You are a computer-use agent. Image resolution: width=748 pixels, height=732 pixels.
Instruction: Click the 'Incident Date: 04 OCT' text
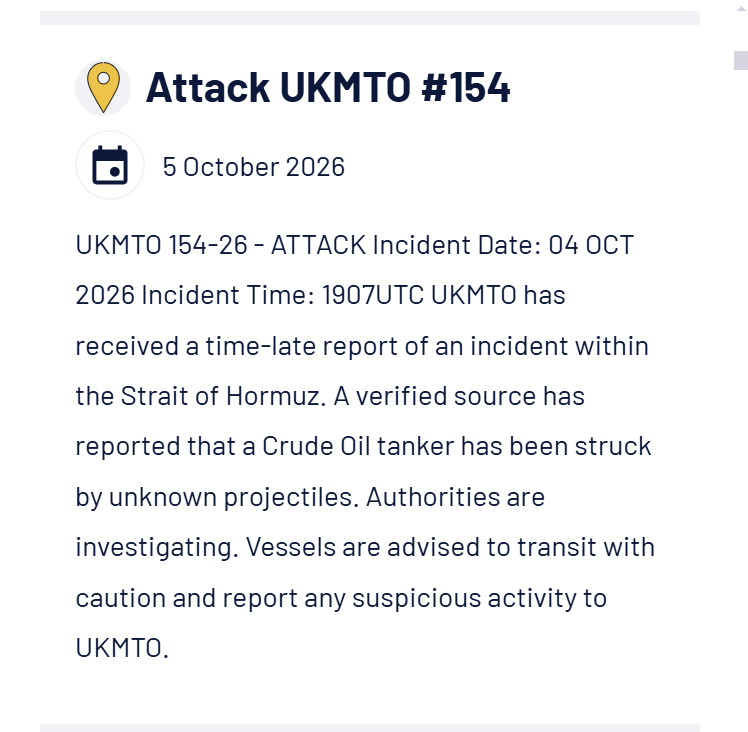pyautogui.click(x=503, y=245)
